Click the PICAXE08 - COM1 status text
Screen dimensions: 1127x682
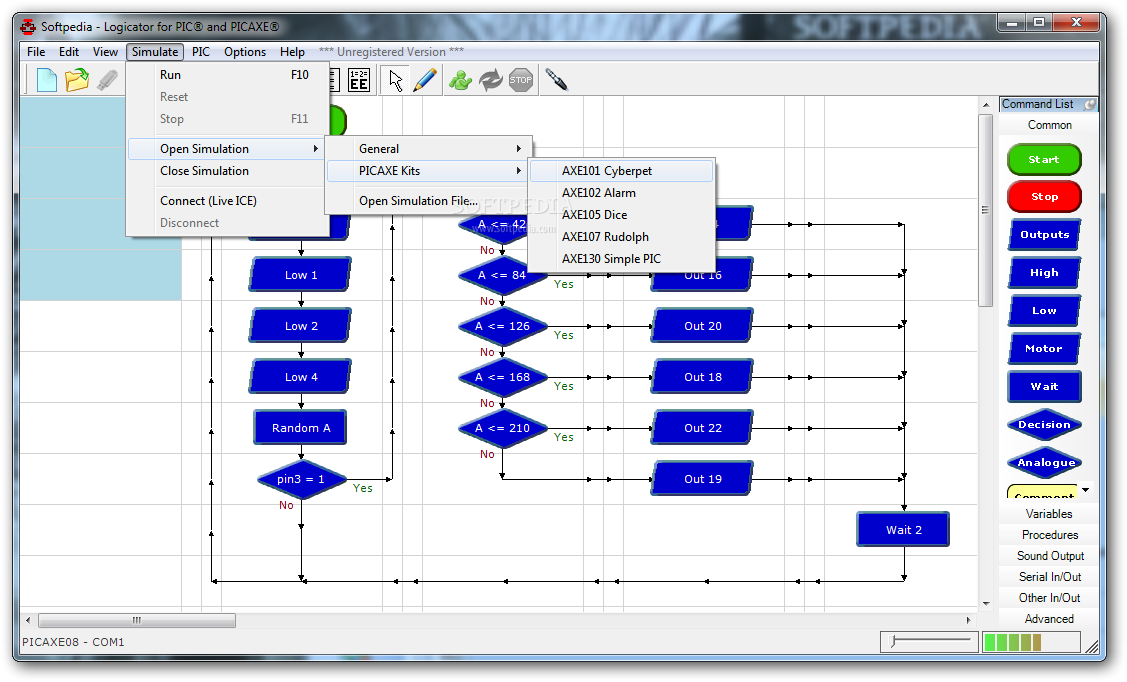click(x=73, y=642)
